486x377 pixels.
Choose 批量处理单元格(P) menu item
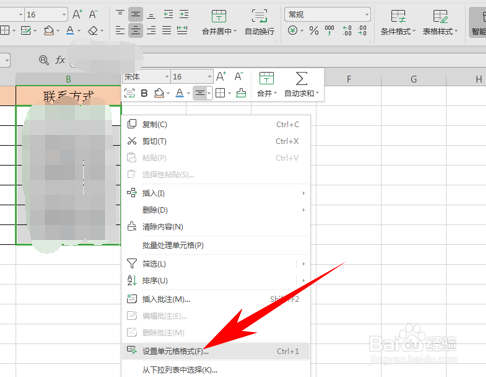pyautogui.click(x=216, y=245)
